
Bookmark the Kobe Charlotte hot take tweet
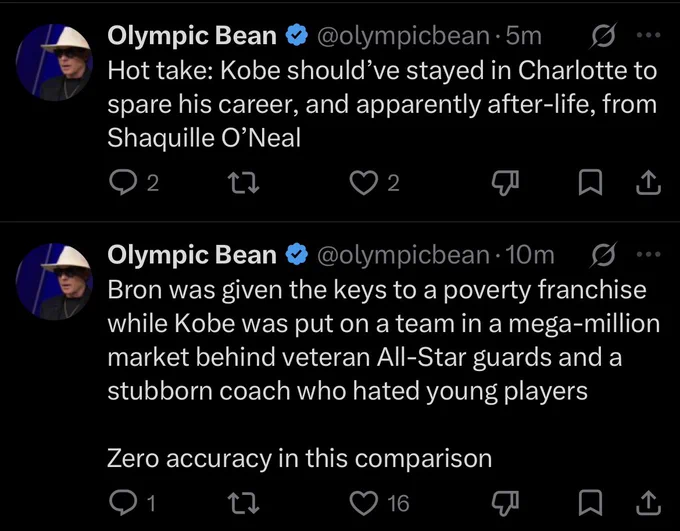[x=590, y=183]
